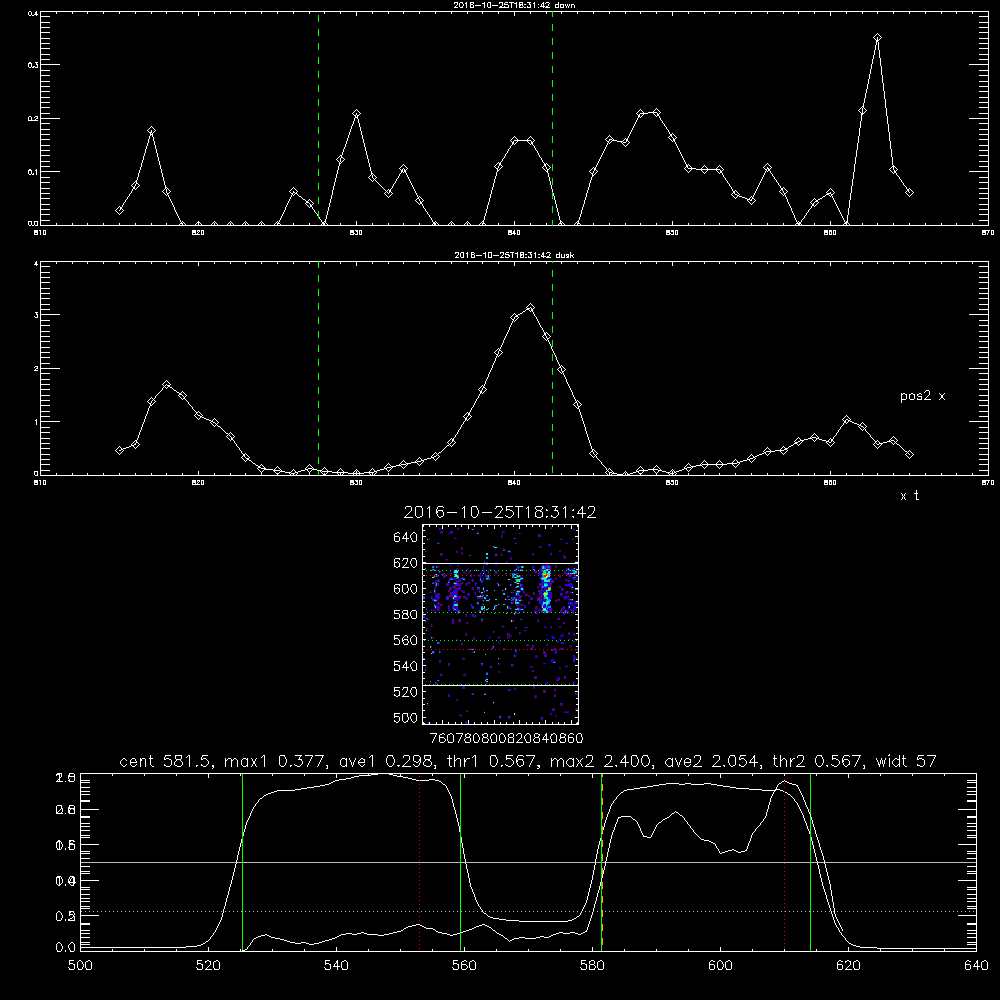1000x1000 pixels.
Task: Click the dusk plot's first peak diamond near 1.7
Action: click(x=166, y=385)
